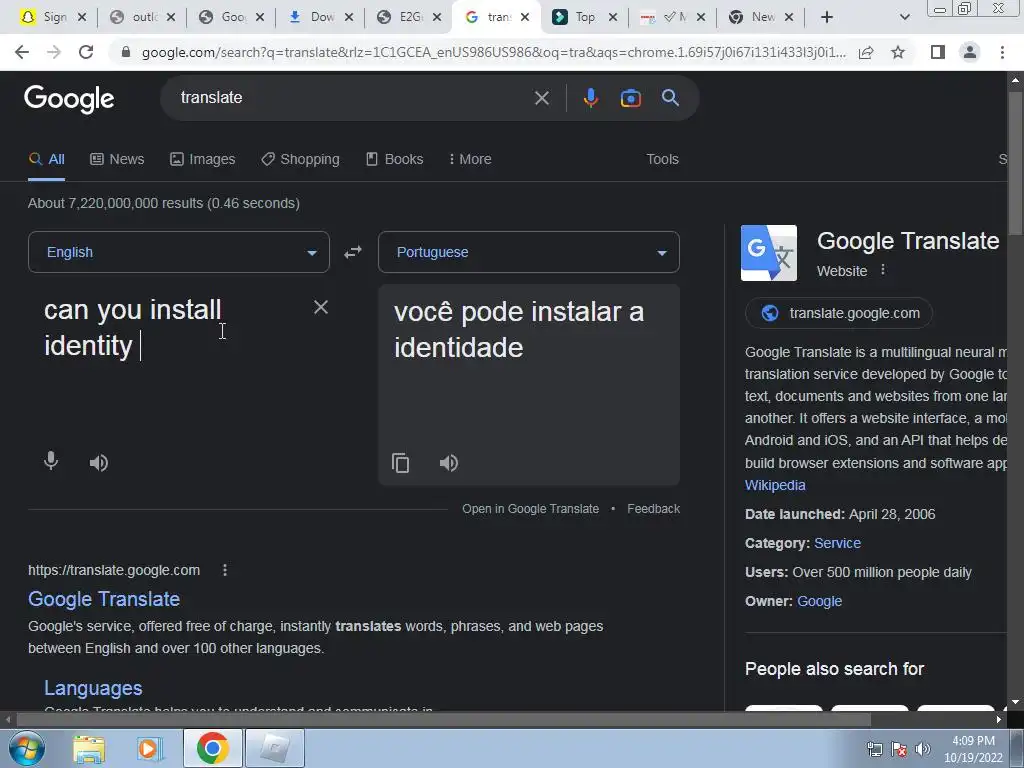The width and height of the screenshot is (1024, 768).
Task: Open a new browser tab
Action: coord(827,17)
